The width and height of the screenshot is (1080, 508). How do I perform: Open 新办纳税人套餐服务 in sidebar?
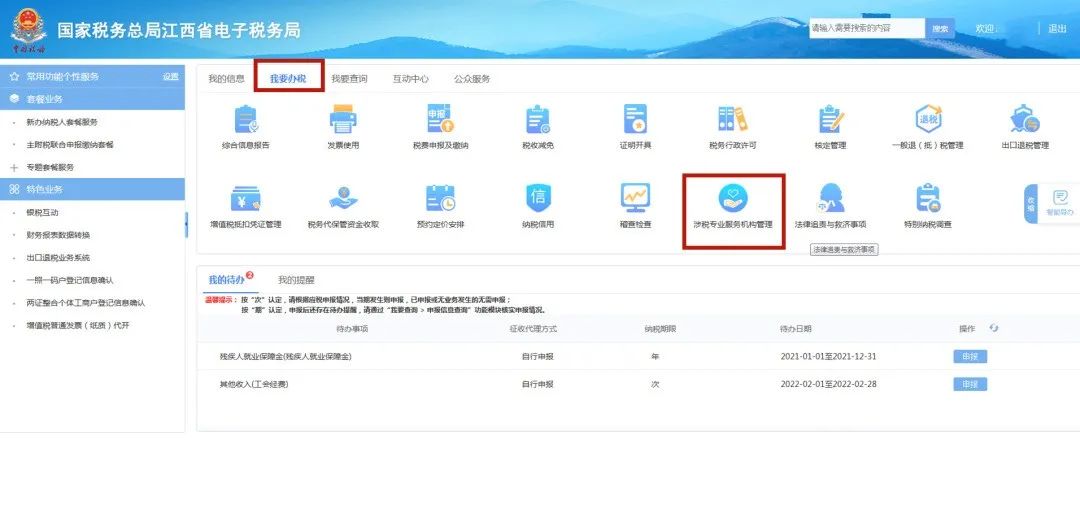click(x=62, y=122)
